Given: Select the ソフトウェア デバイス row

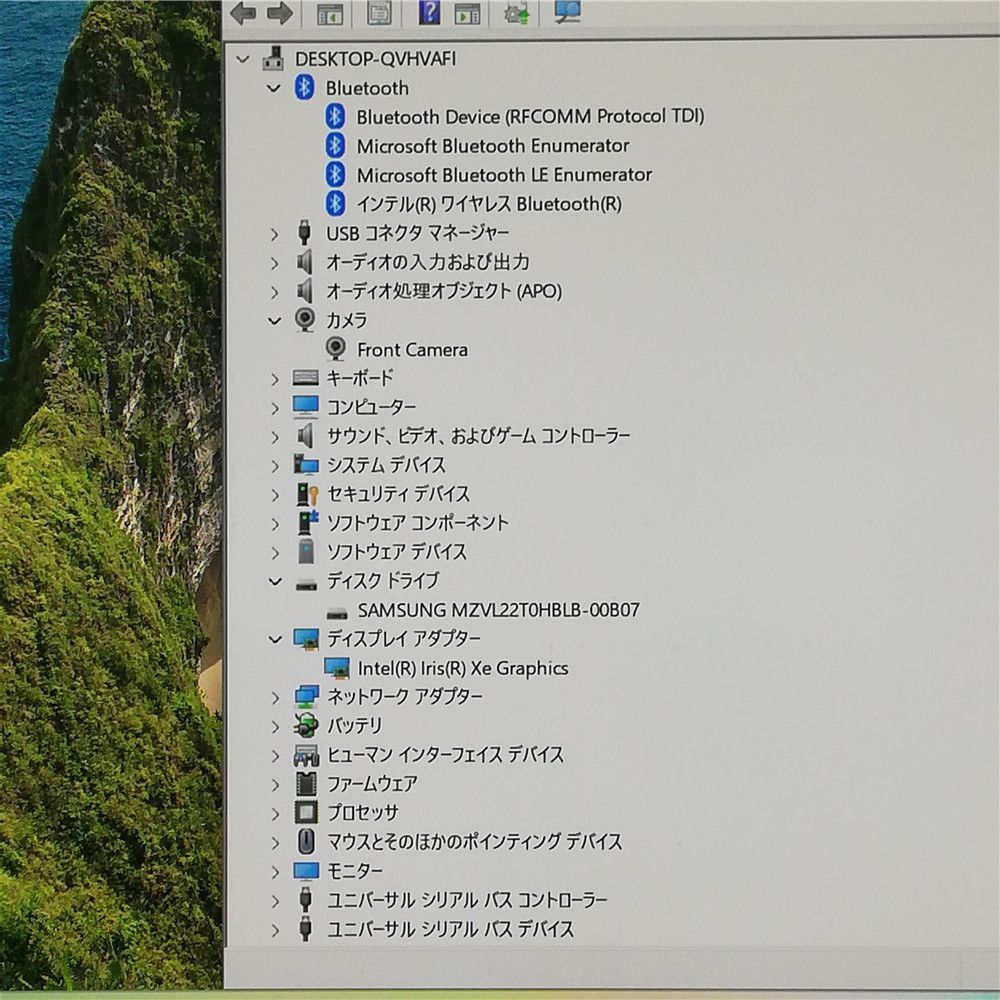Looking at the screenshot, I should click(x=397, y=552).
